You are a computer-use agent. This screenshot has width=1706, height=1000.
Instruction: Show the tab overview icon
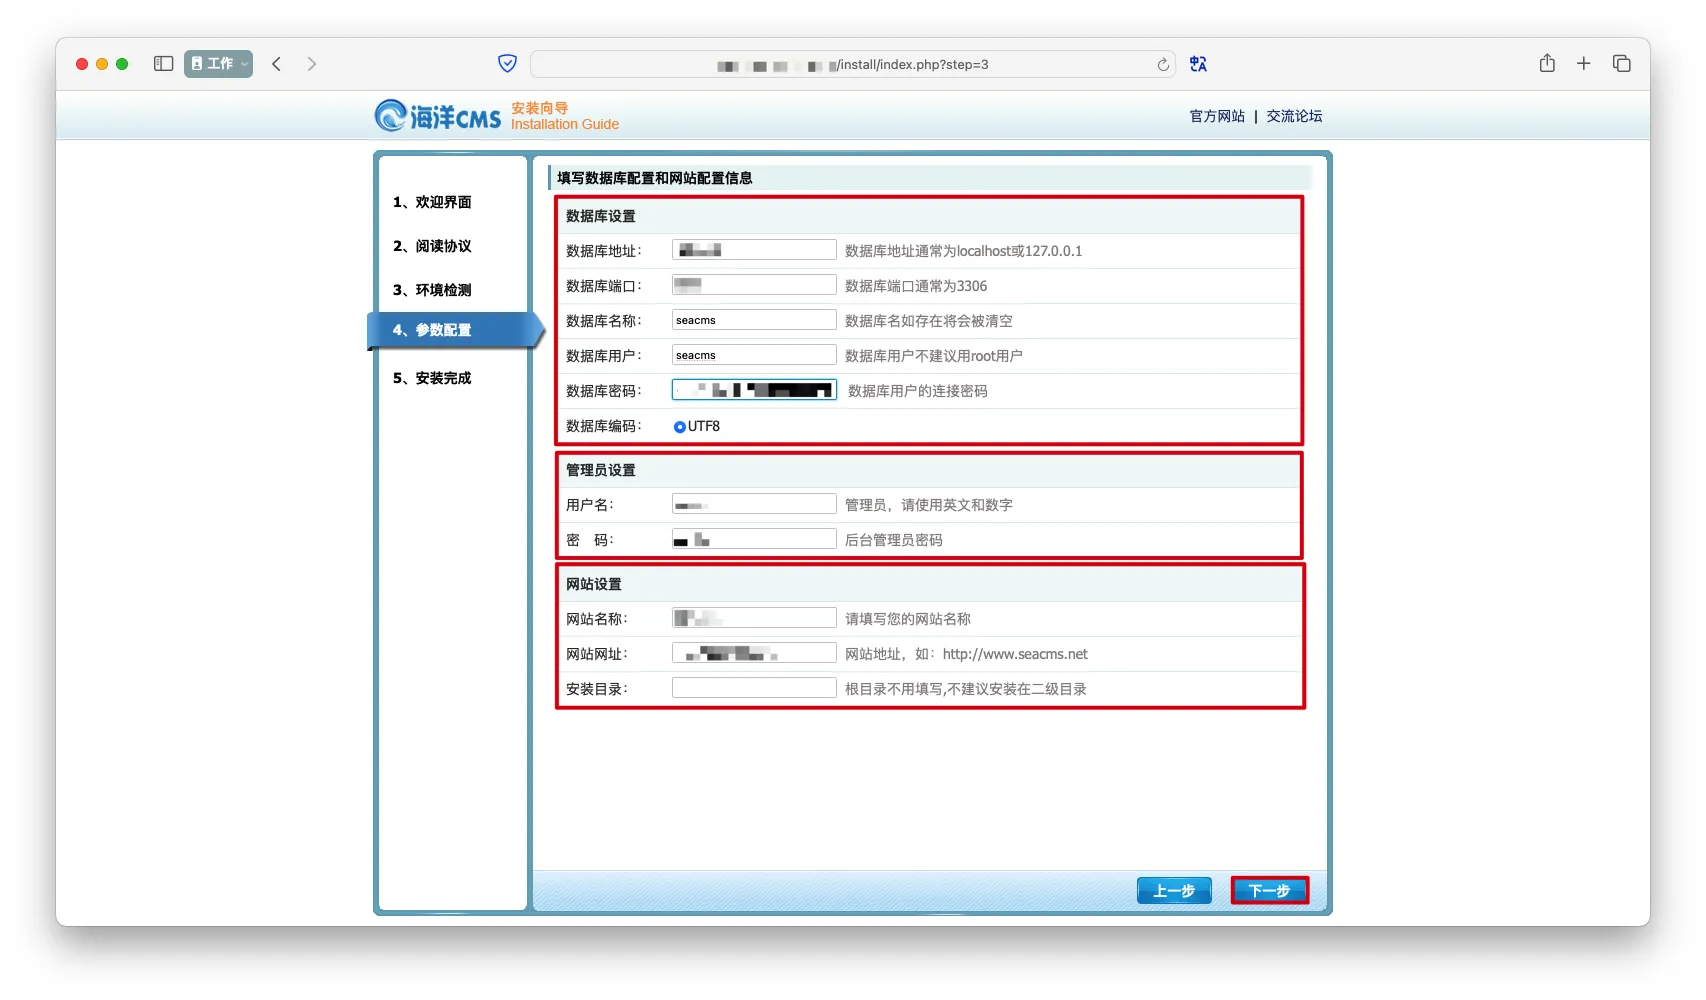1622,64
